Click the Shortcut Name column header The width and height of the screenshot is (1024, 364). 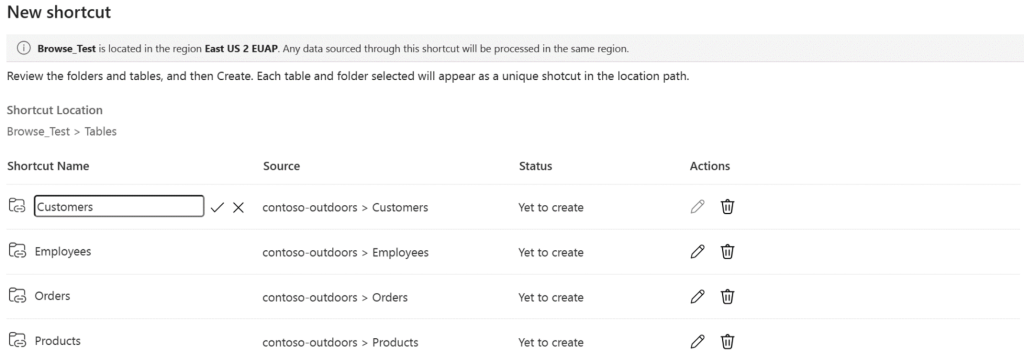[48, 166]
